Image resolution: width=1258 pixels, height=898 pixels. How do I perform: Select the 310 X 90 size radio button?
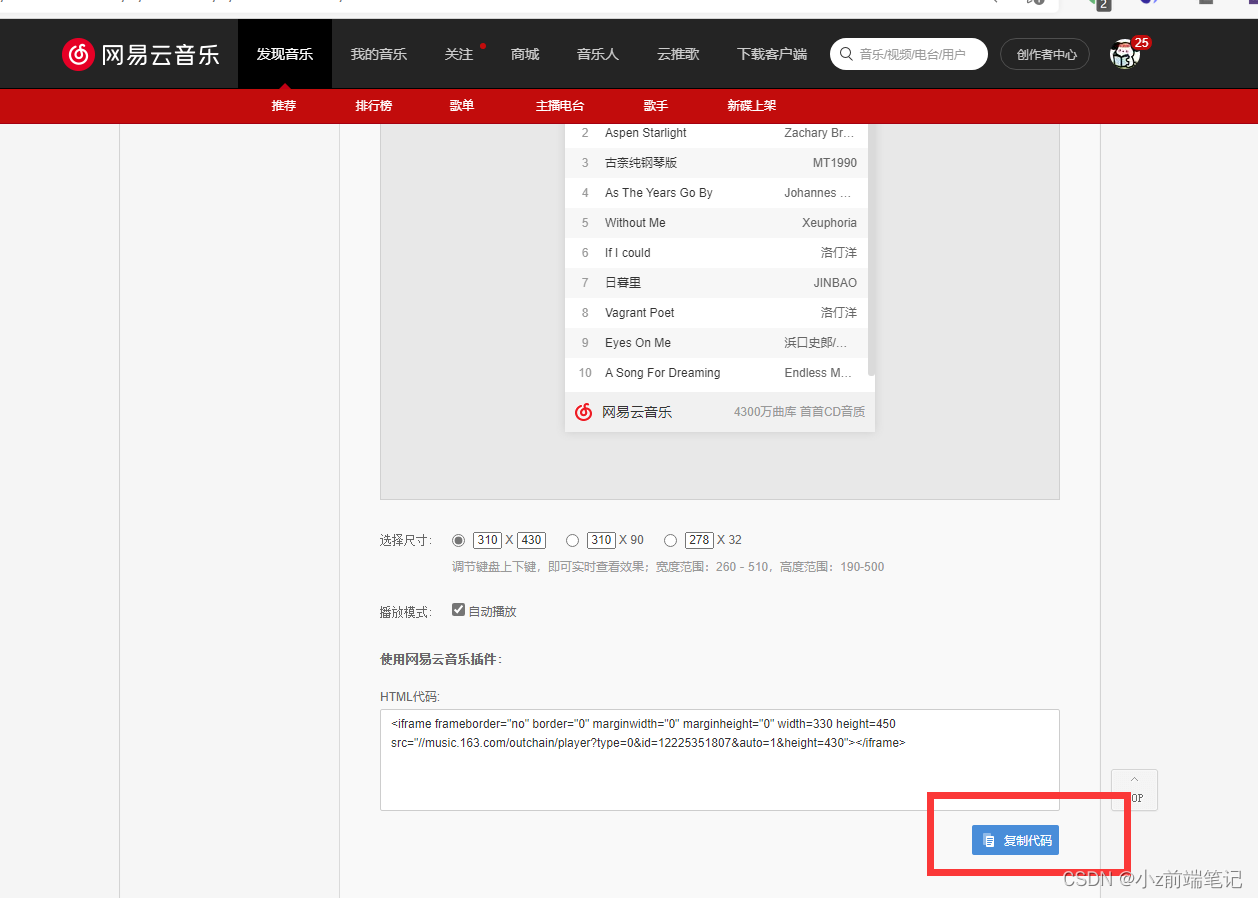(572, 539)
